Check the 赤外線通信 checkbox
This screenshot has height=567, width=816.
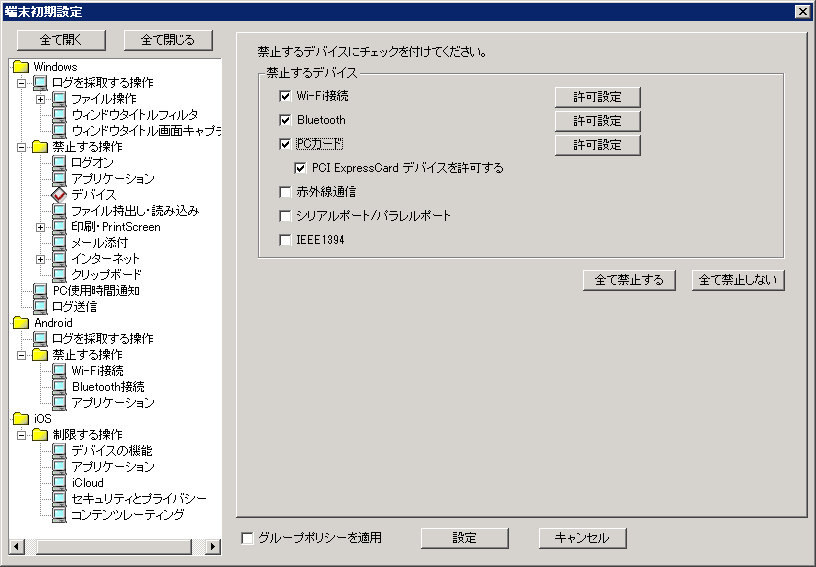click(285, 192)
